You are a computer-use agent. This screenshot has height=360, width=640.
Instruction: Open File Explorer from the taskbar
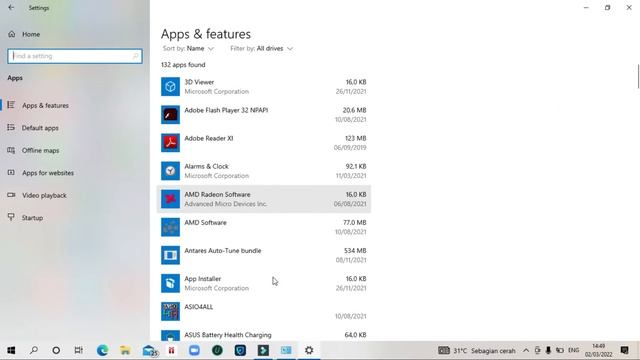[x=125, y=350]
